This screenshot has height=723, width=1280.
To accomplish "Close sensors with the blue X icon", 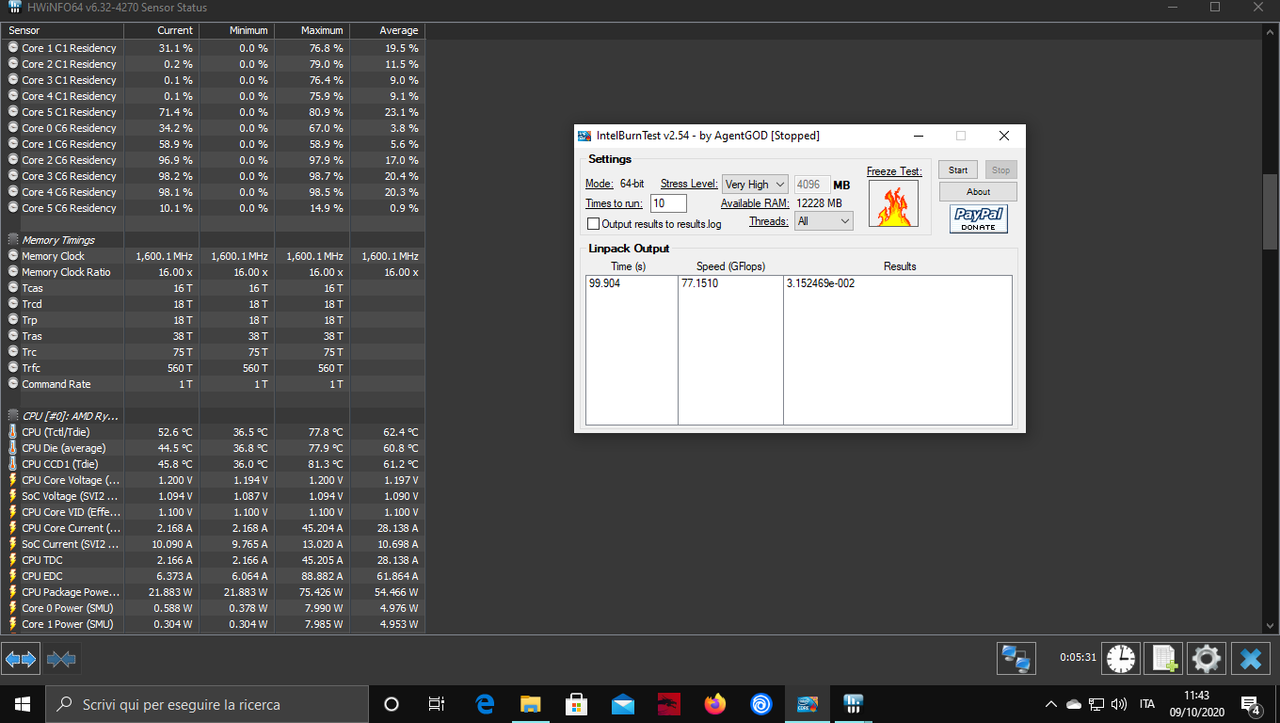I will pyautogui.click(x=1249, y=658).
